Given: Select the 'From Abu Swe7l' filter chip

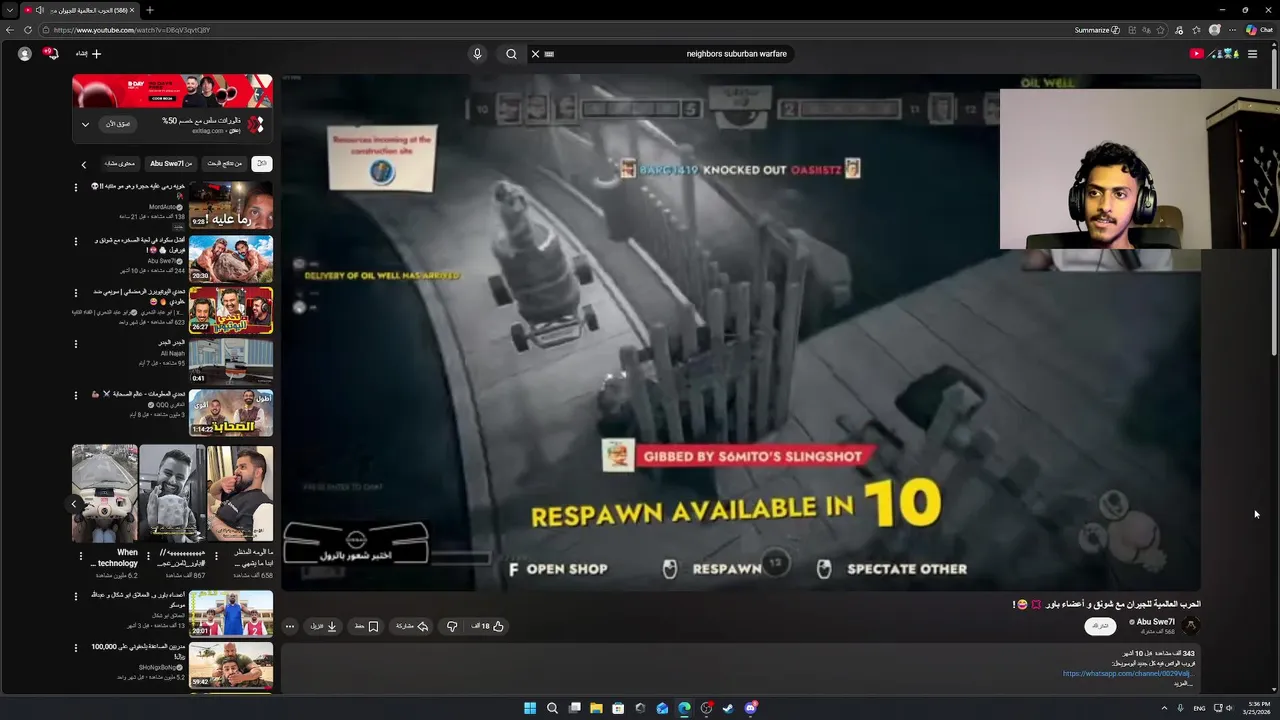Looking at the screenshot, I should pos(170,163).
